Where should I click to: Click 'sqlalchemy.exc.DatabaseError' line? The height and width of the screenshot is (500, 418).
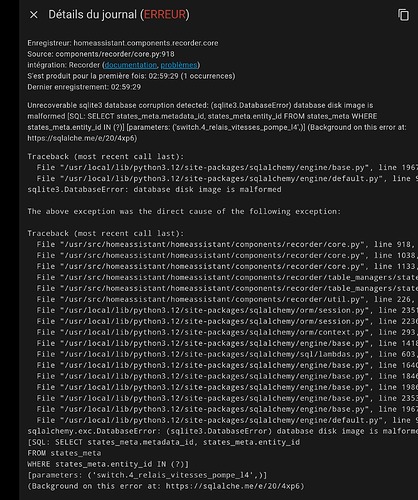click(x=222, y=431)
